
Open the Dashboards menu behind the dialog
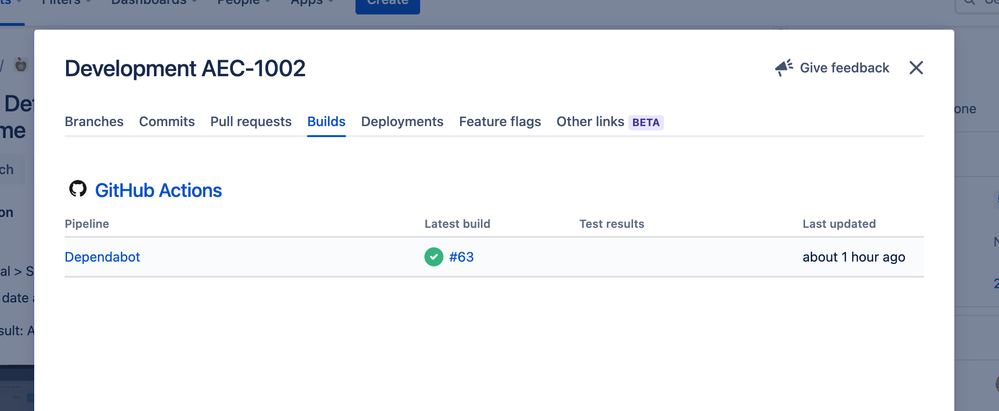[x=154, y=3]
